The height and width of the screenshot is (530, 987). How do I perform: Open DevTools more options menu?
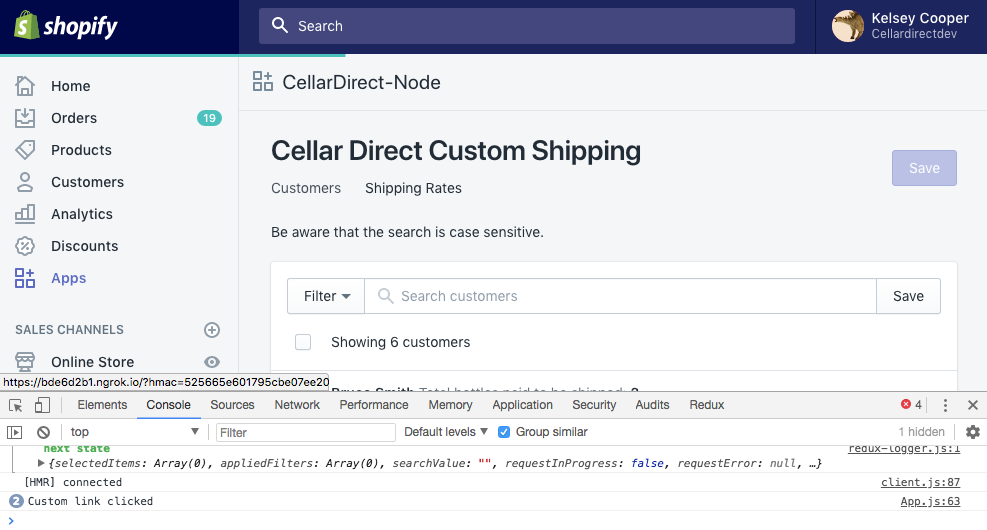[x=945, y=405]
